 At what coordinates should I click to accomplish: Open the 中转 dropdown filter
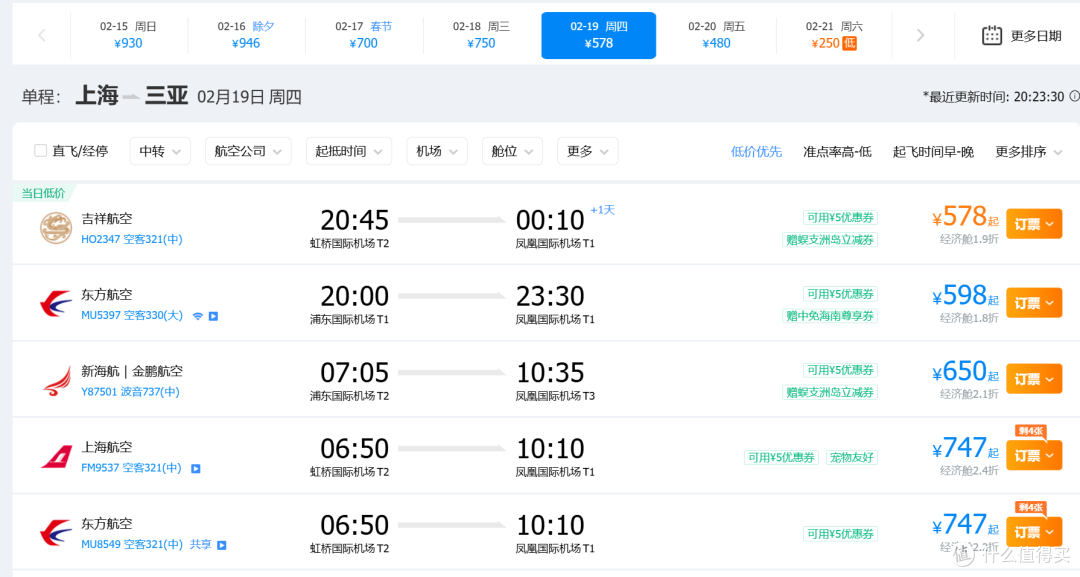pos(160,151)
